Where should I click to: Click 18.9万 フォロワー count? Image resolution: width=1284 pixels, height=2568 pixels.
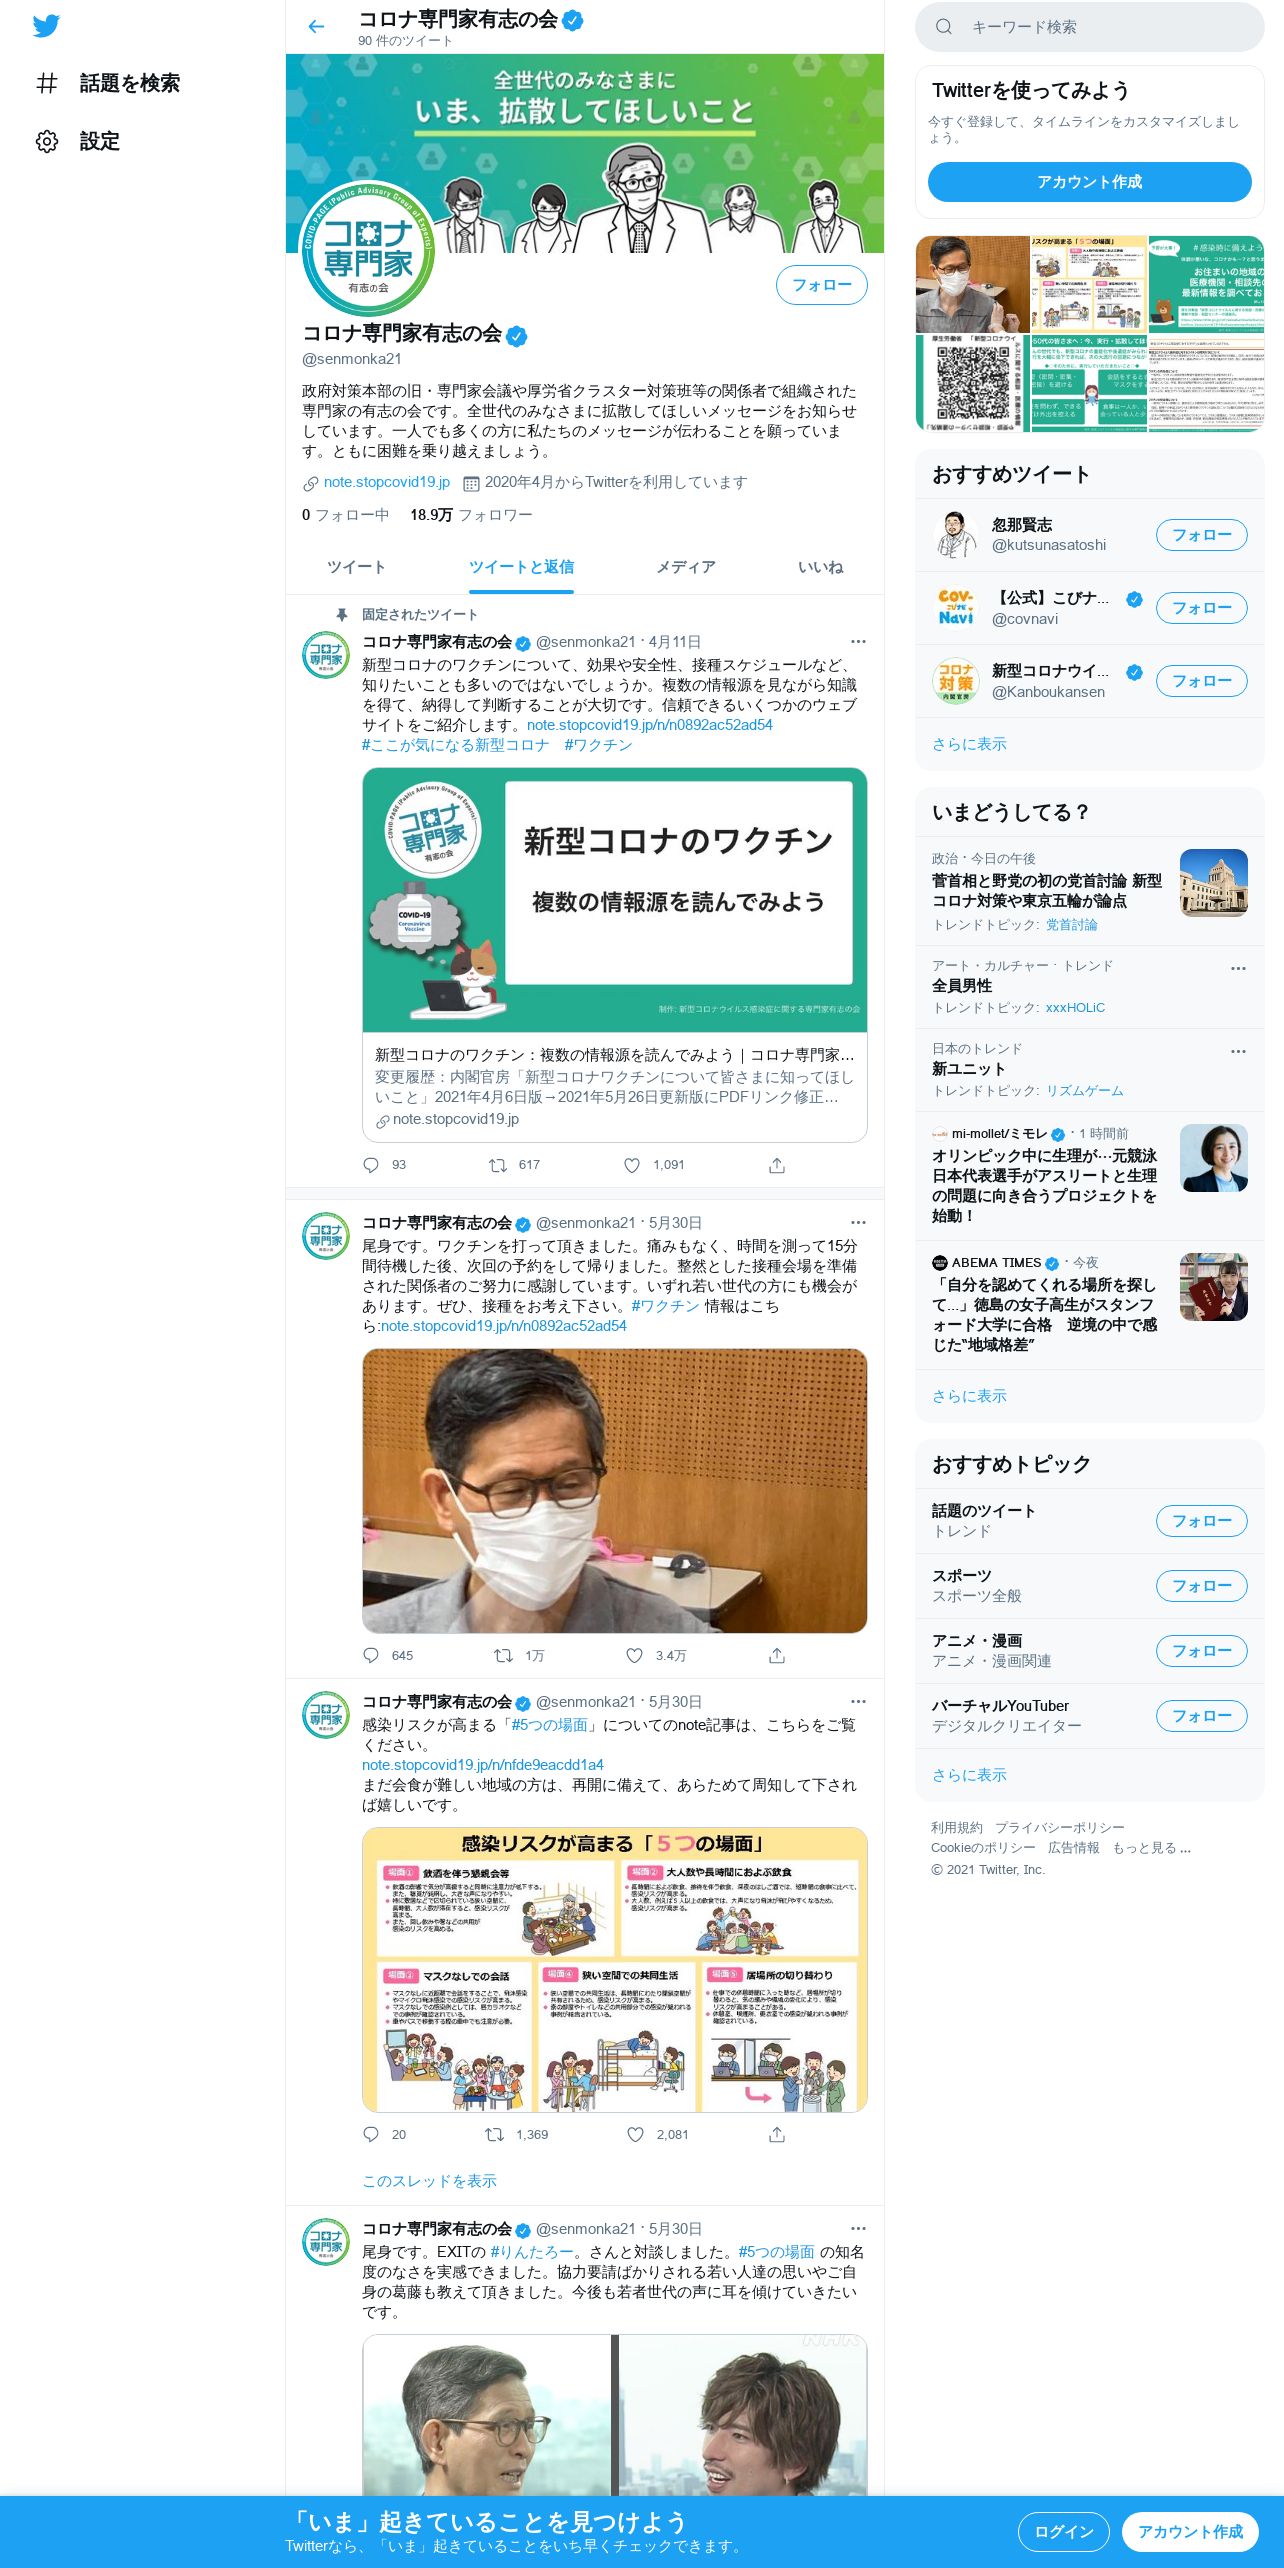[471, 515]
